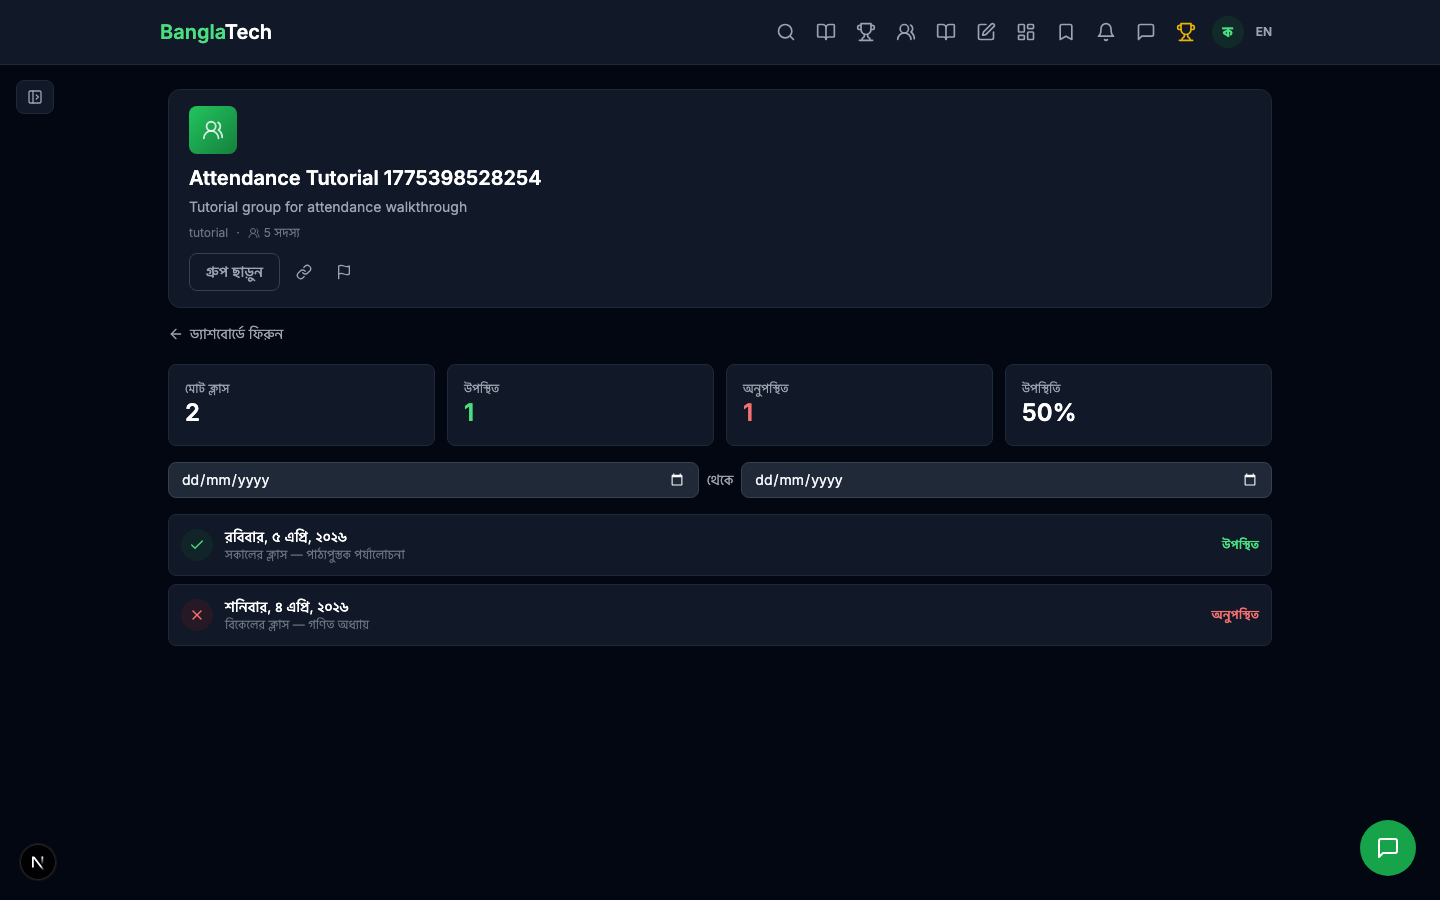Toggle the sidebar panel button
Viewport: 1440px width, 900px height.
(x=35, y=97)
